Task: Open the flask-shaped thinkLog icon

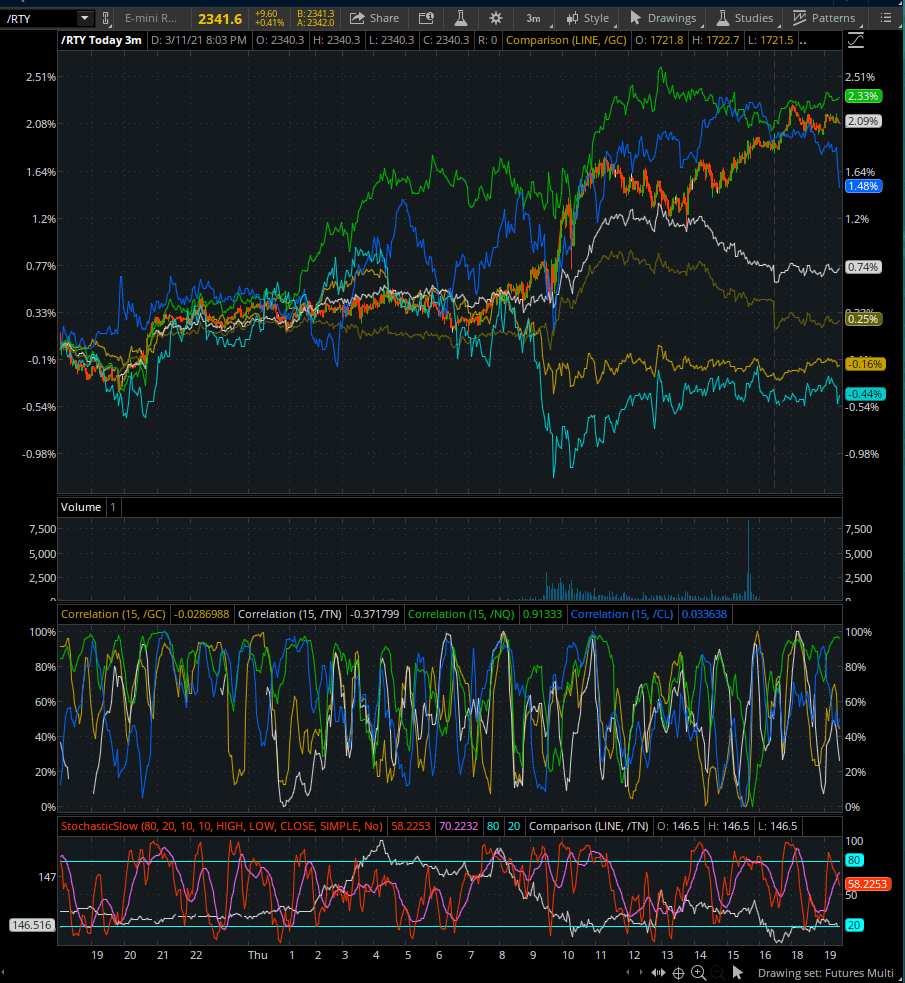Action: pyautogui.click(x=461, y=18)
